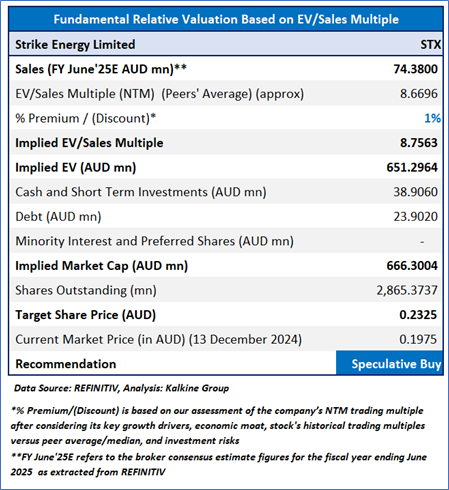Click the Implied EV/Sales Multiple row label
This screenshot has height=490, width=449.
[x=89, y=143]
